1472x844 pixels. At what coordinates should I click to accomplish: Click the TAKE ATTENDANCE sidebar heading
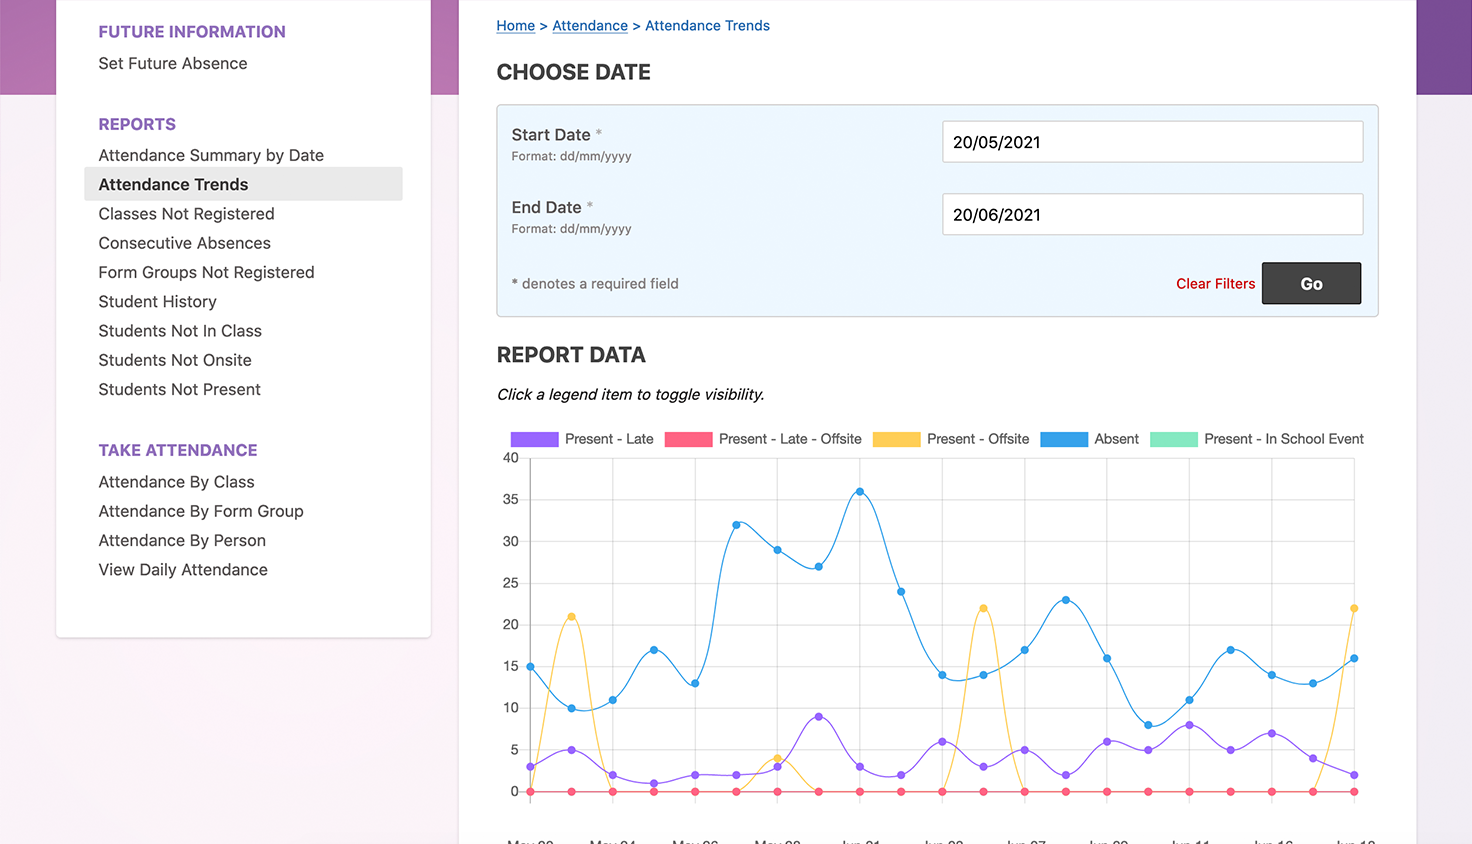[178, 450]
